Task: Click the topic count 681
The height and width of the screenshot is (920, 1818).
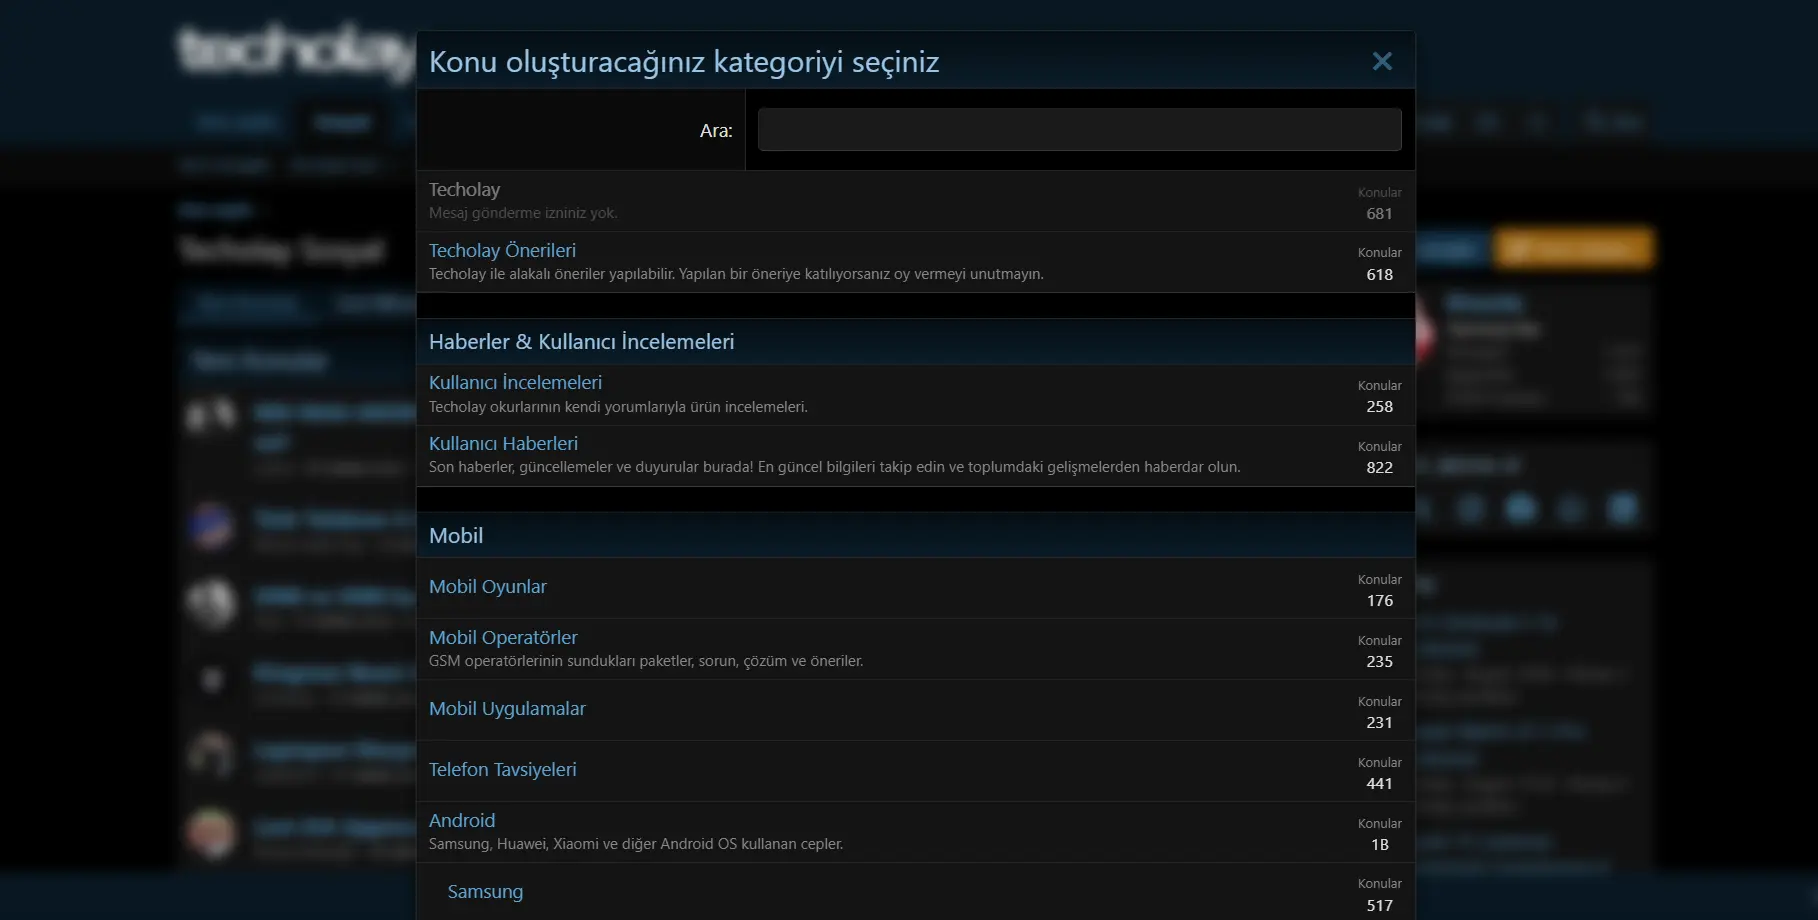Action: click(1379, 214)
